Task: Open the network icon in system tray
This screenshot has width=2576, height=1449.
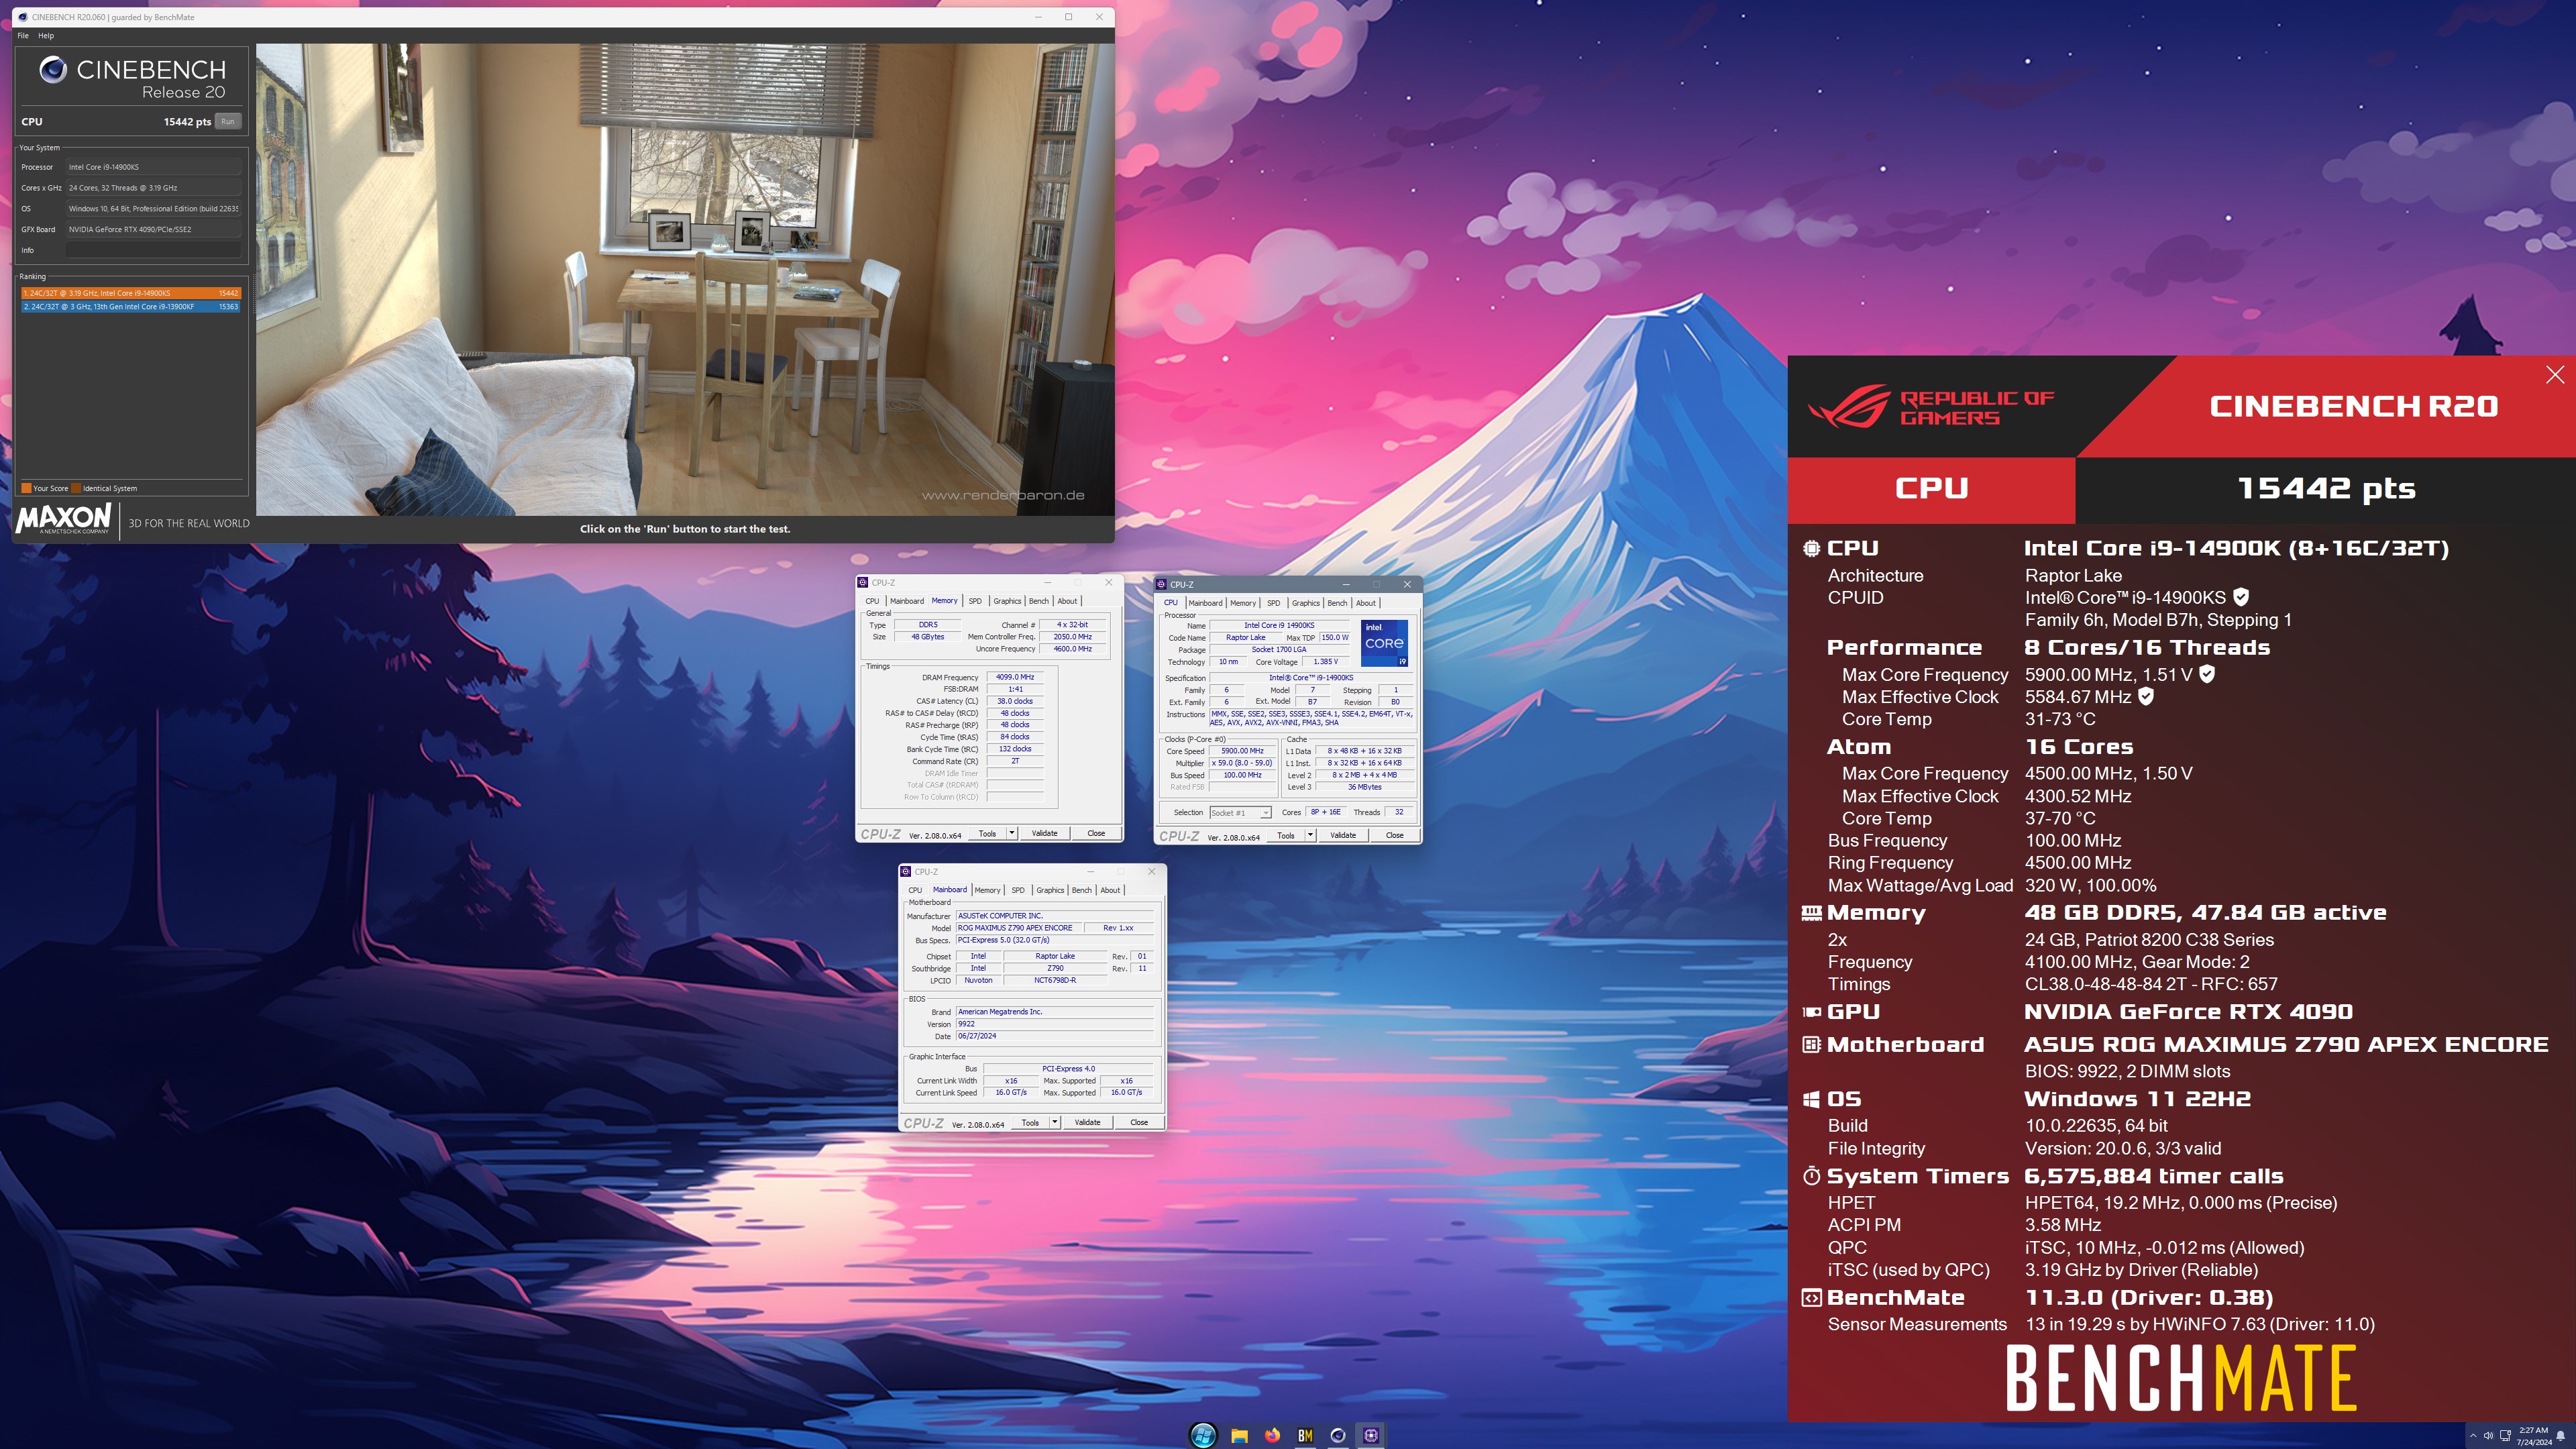Action: pos(2505,1436)
